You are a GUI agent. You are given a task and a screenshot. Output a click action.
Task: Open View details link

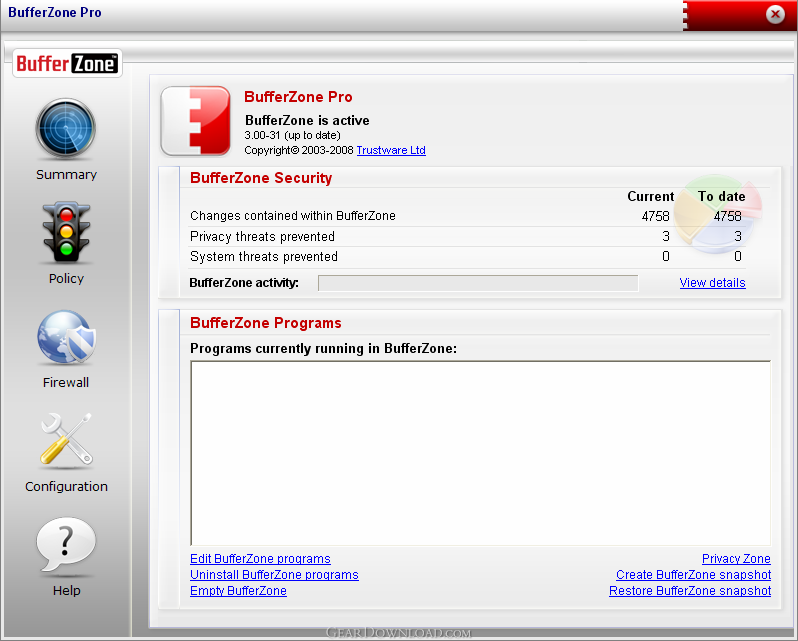click(712, 283)
